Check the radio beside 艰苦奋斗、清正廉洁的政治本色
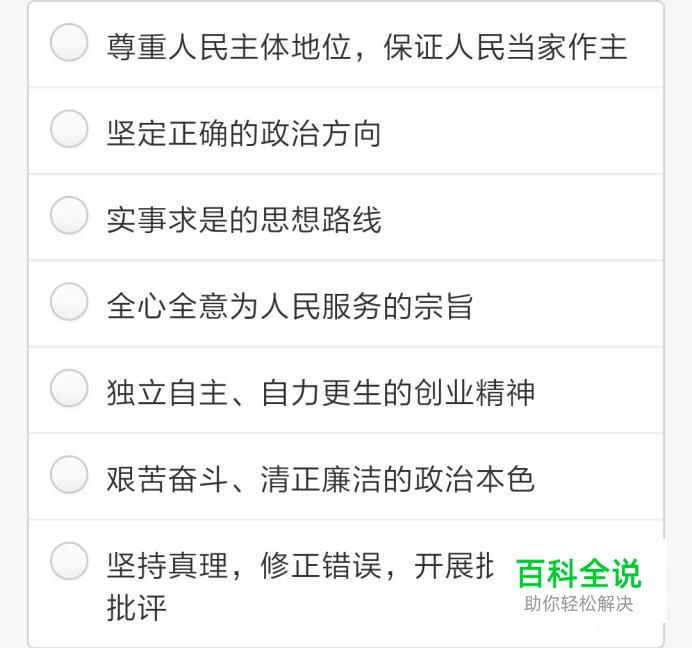 69,475
